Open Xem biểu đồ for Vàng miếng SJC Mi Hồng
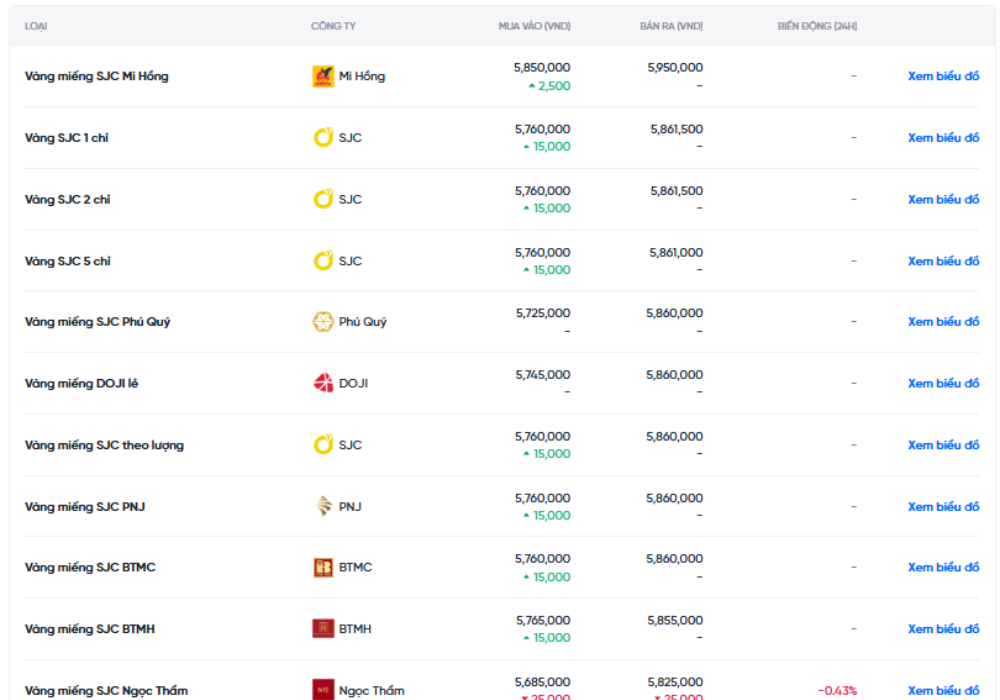This screenshot has height=700, width=1000. 943,77
